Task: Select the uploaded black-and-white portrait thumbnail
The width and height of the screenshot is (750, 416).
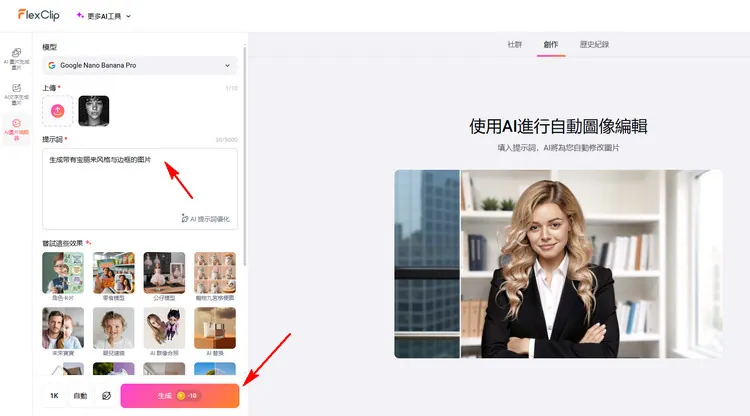Action: pos(93,110)
